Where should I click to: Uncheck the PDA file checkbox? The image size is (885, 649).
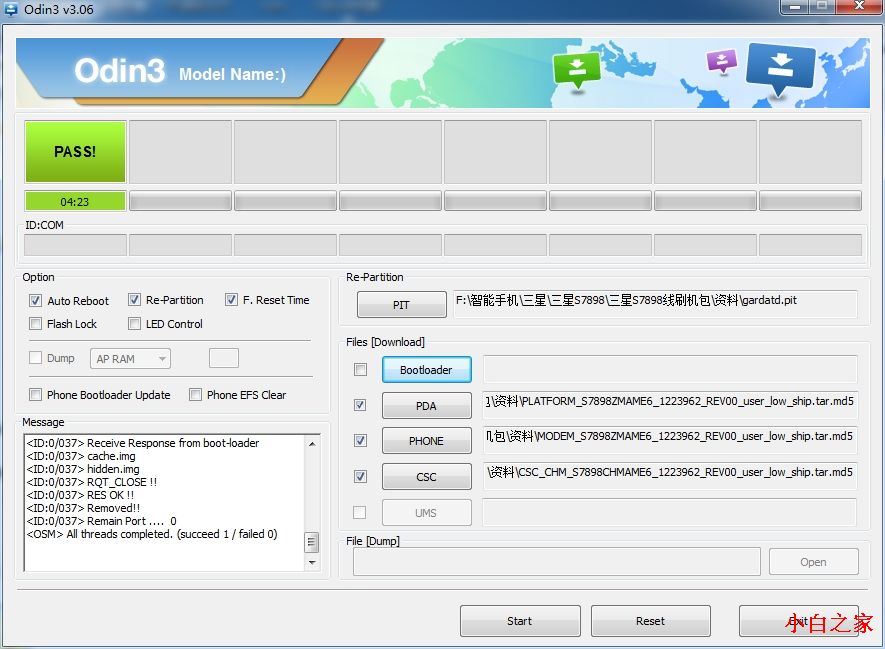click(x=360, y=405)
